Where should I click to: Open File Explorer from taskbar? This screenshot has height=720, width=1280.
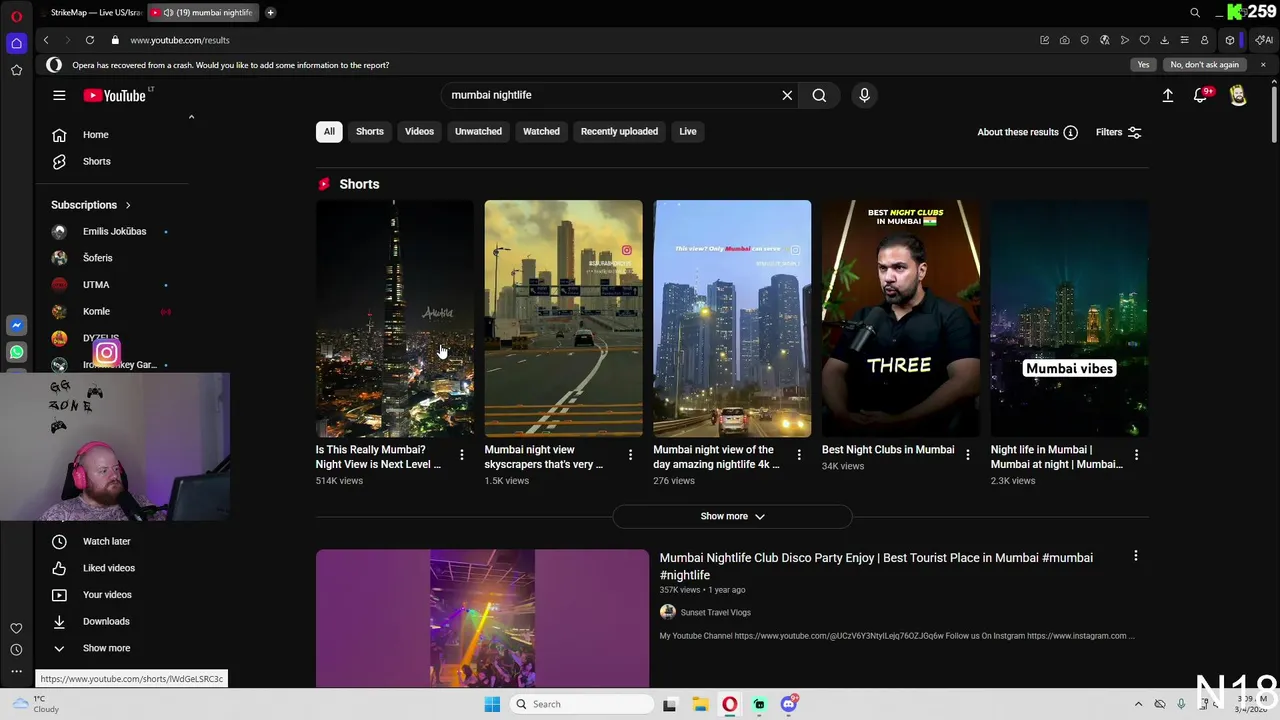pyautogui.click(x=700, y=704)
